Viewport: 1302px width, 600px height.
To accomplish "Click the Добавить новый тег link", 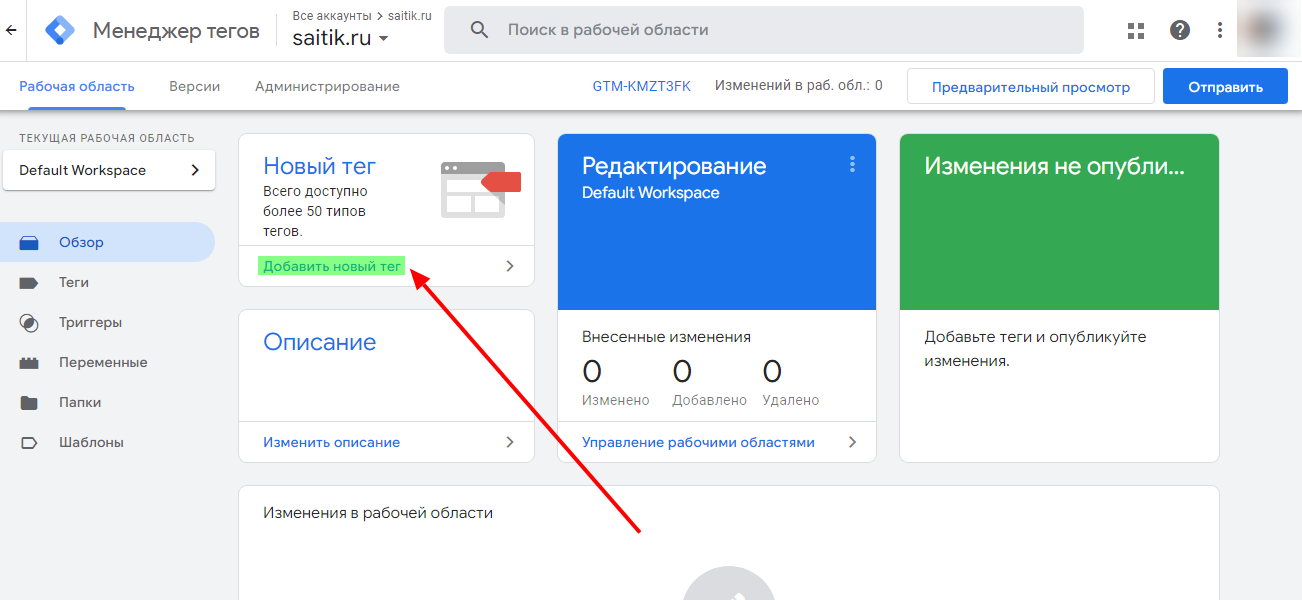I will coord(333,266).
